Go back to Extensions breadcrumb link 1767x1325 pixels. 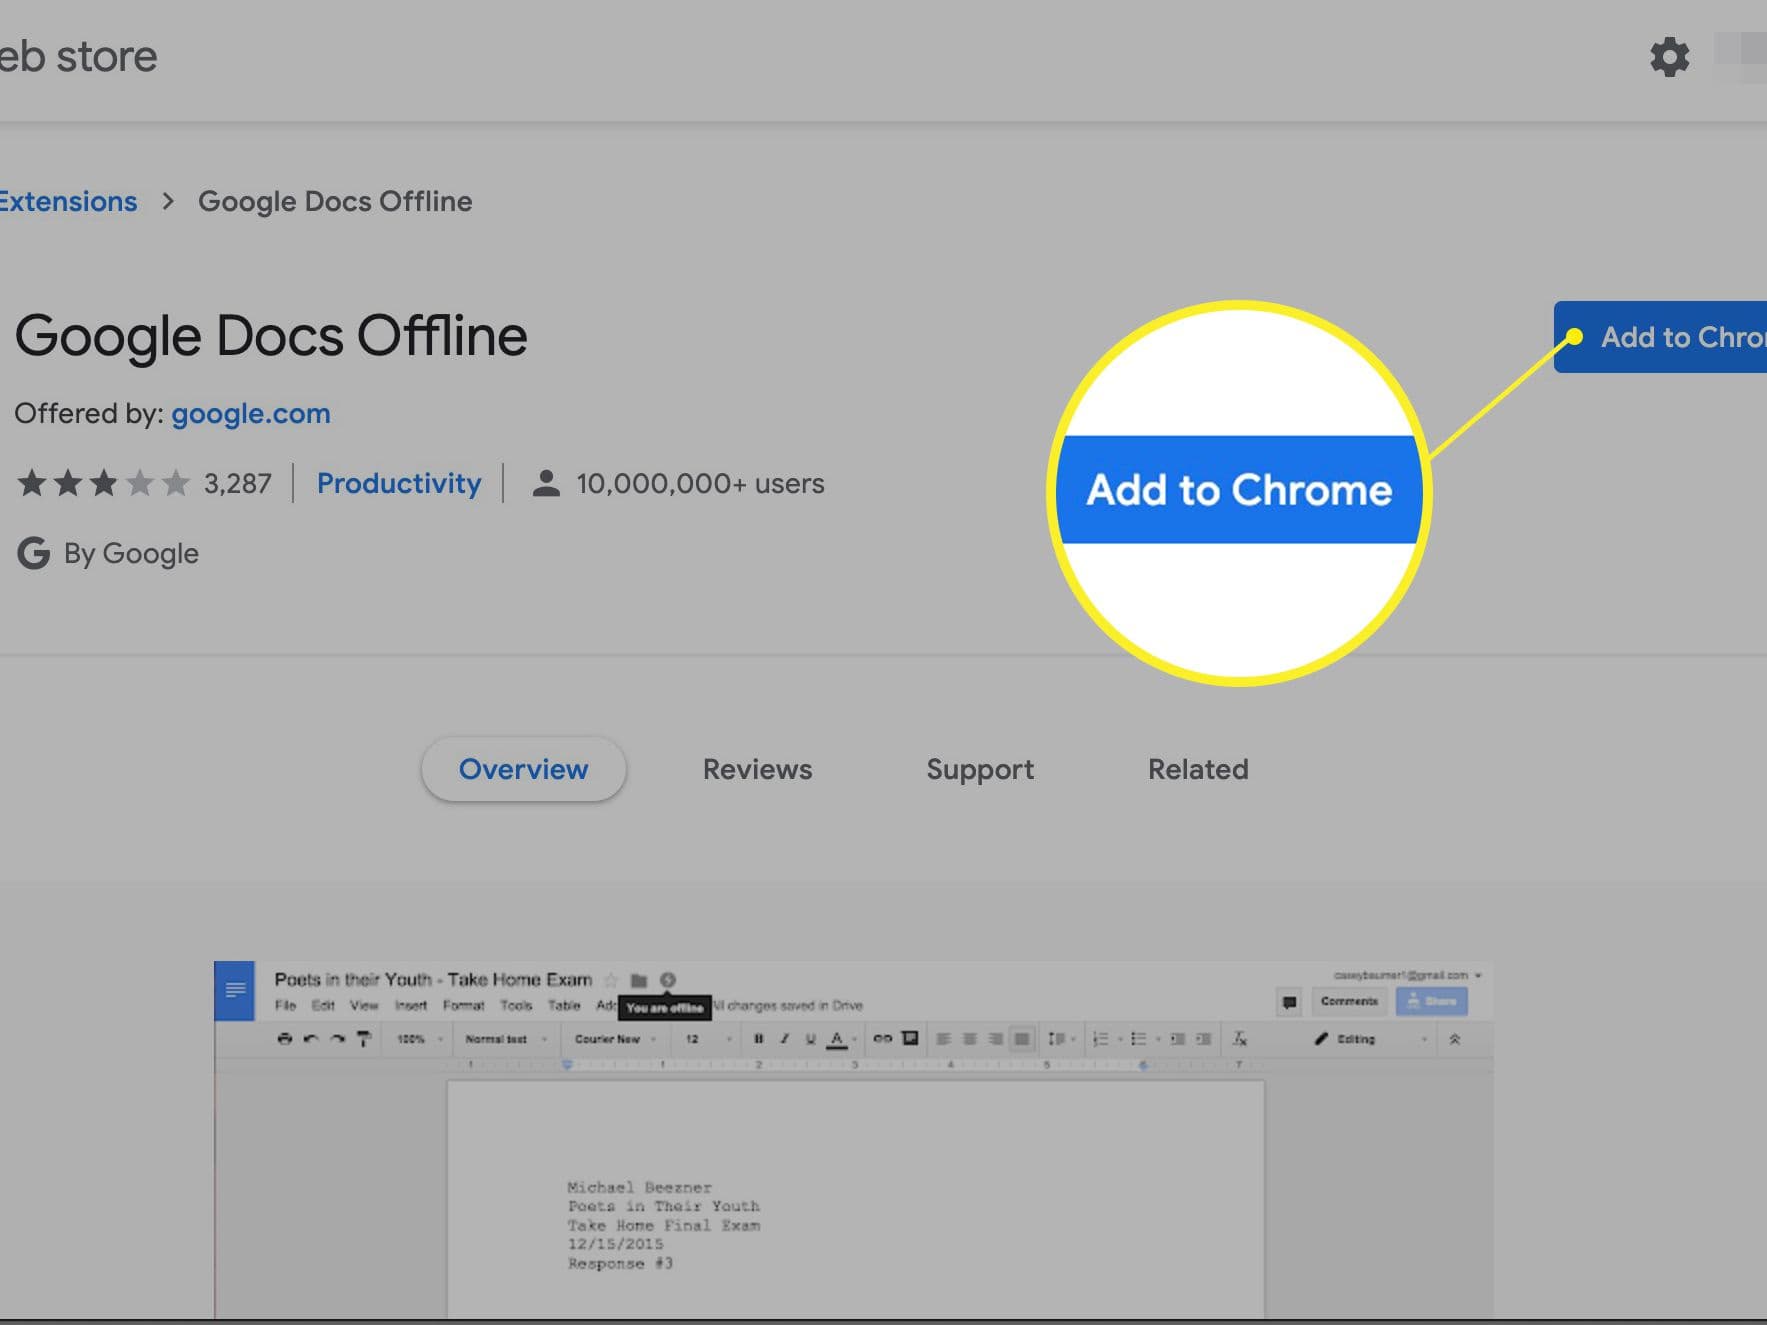[68, 201]
